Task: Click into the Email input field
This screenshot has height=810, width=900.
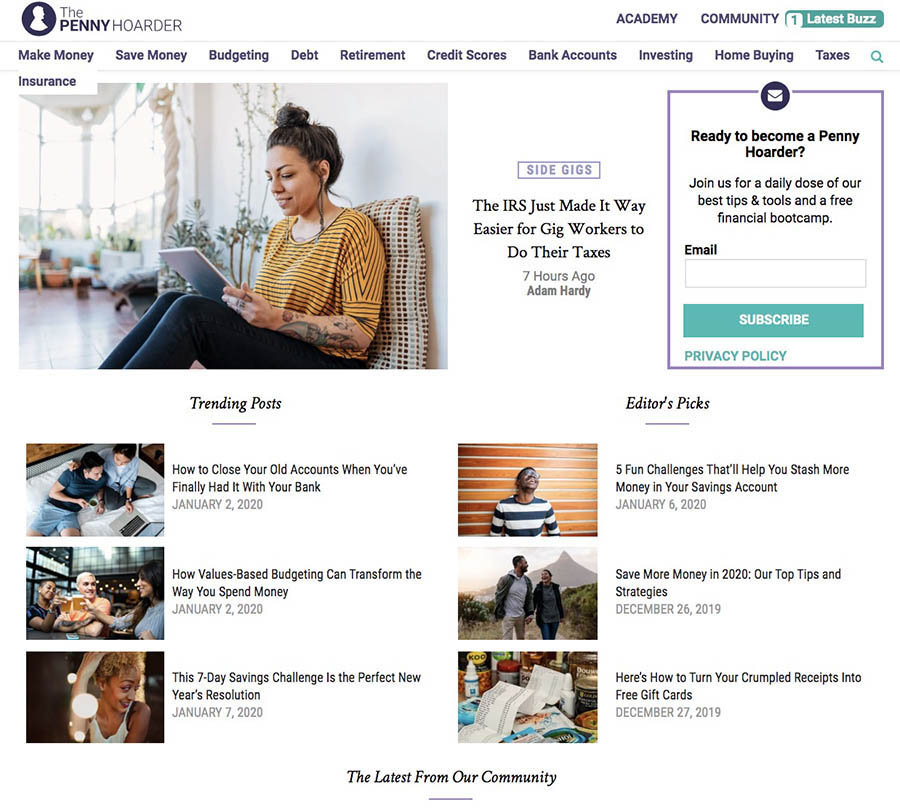Action: click(x=775, y=273)
